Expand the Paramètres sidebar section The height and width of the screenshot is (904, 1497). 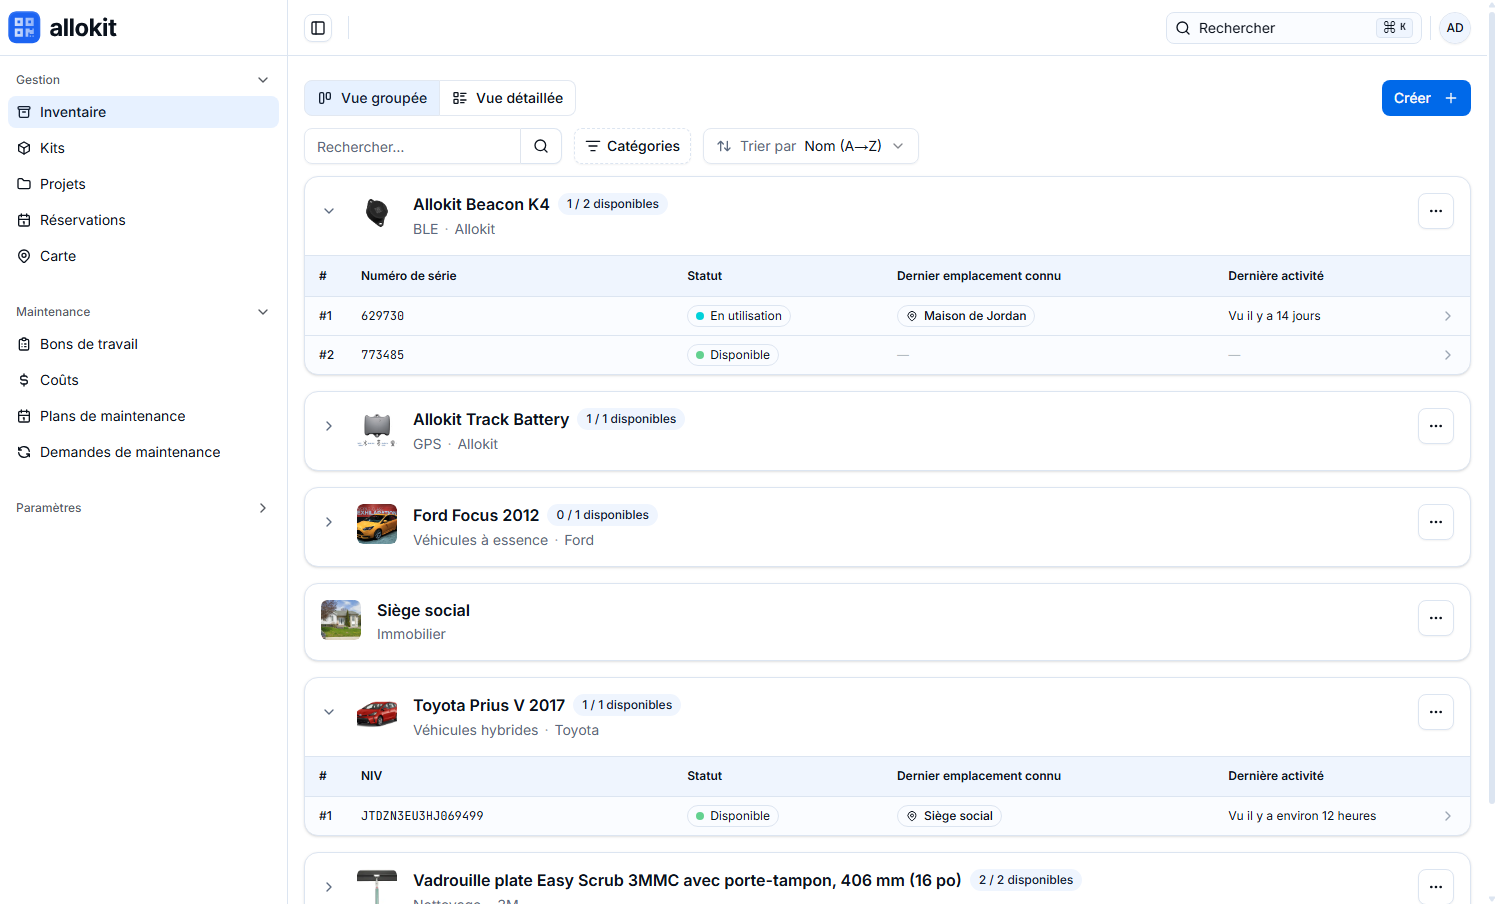263,508
